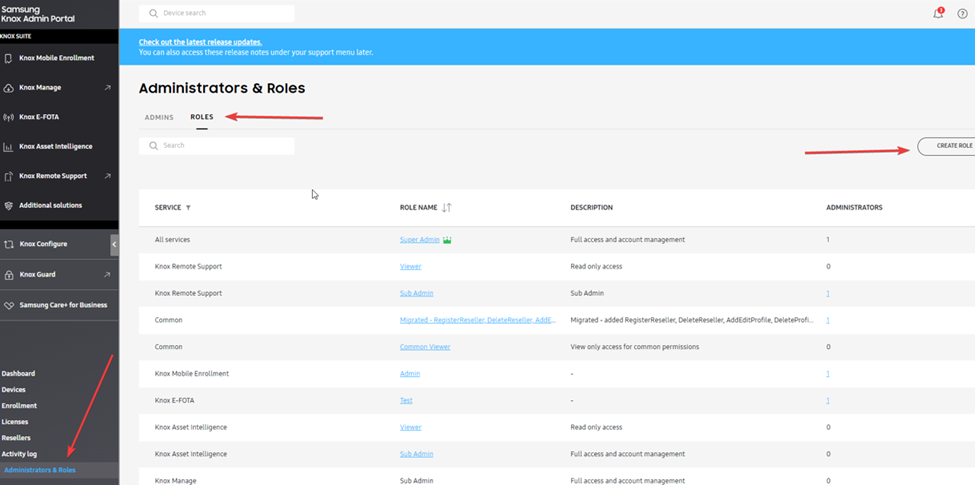This screenshot has width=975, height=485.
Task: Open Knox Mobile Enrollment device icon
Action: pos(8,58)
